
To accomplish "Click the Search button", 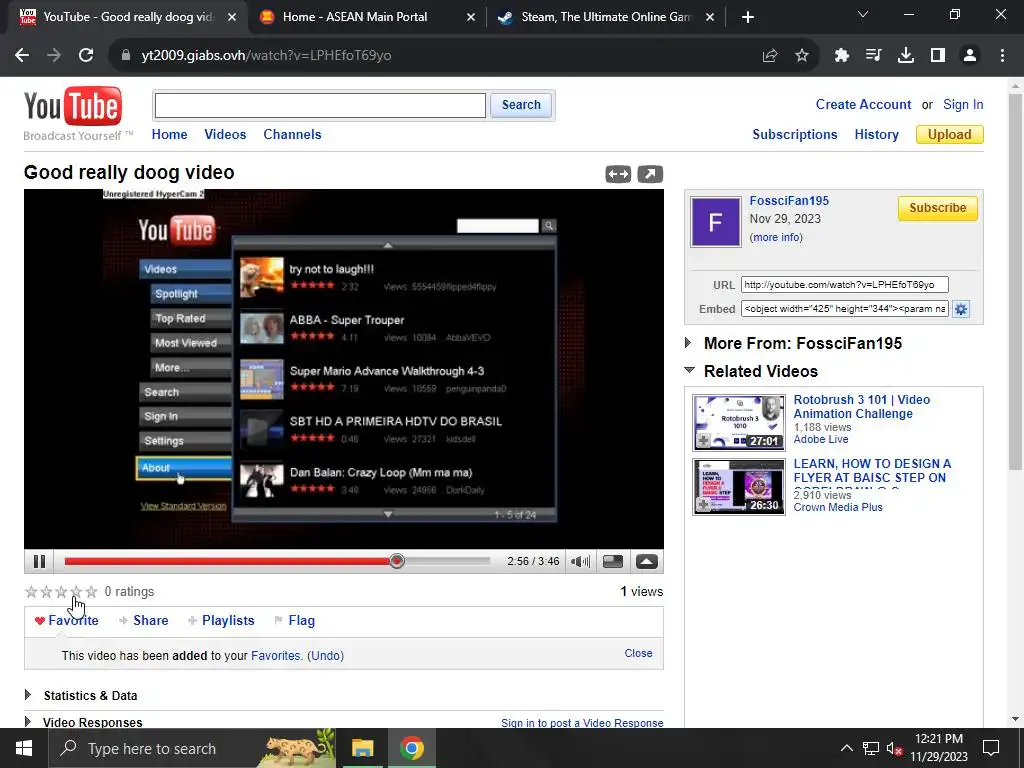I will [521, 105].
